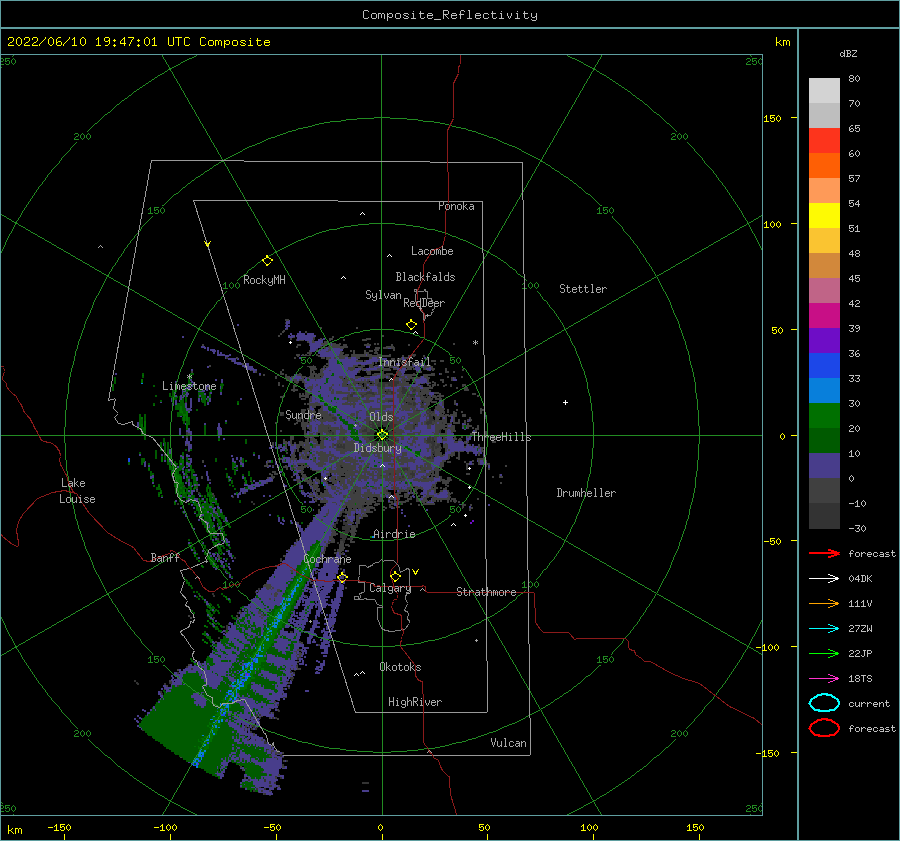Click the Drumheller city label
The height and width of the screenshot is (841, 900).
tap(586, 493)
